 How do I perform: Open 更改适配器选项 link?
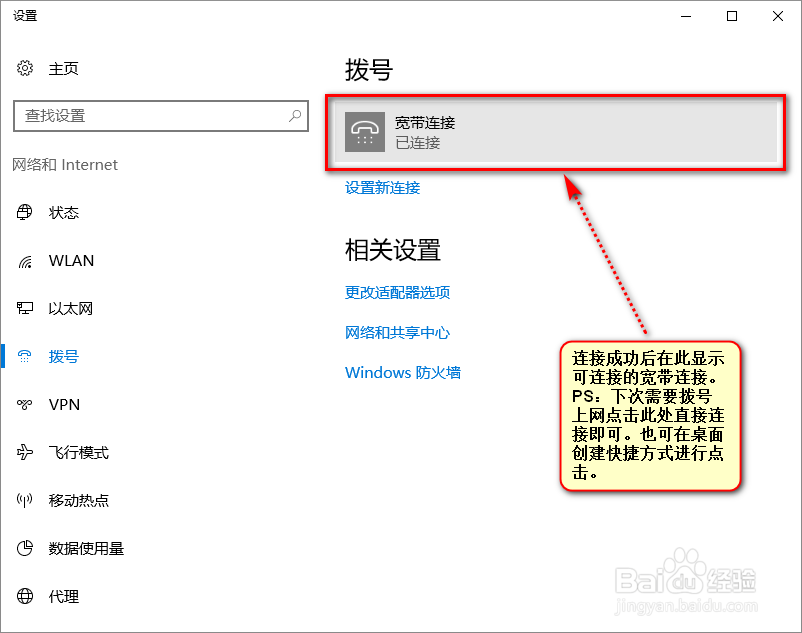click(397, 292)
